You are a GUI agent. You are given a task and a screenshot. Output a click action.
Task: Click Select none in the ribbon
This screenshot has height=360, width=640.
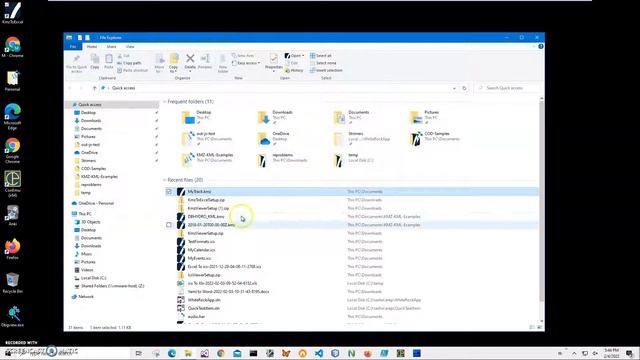(x=323, y=63)
